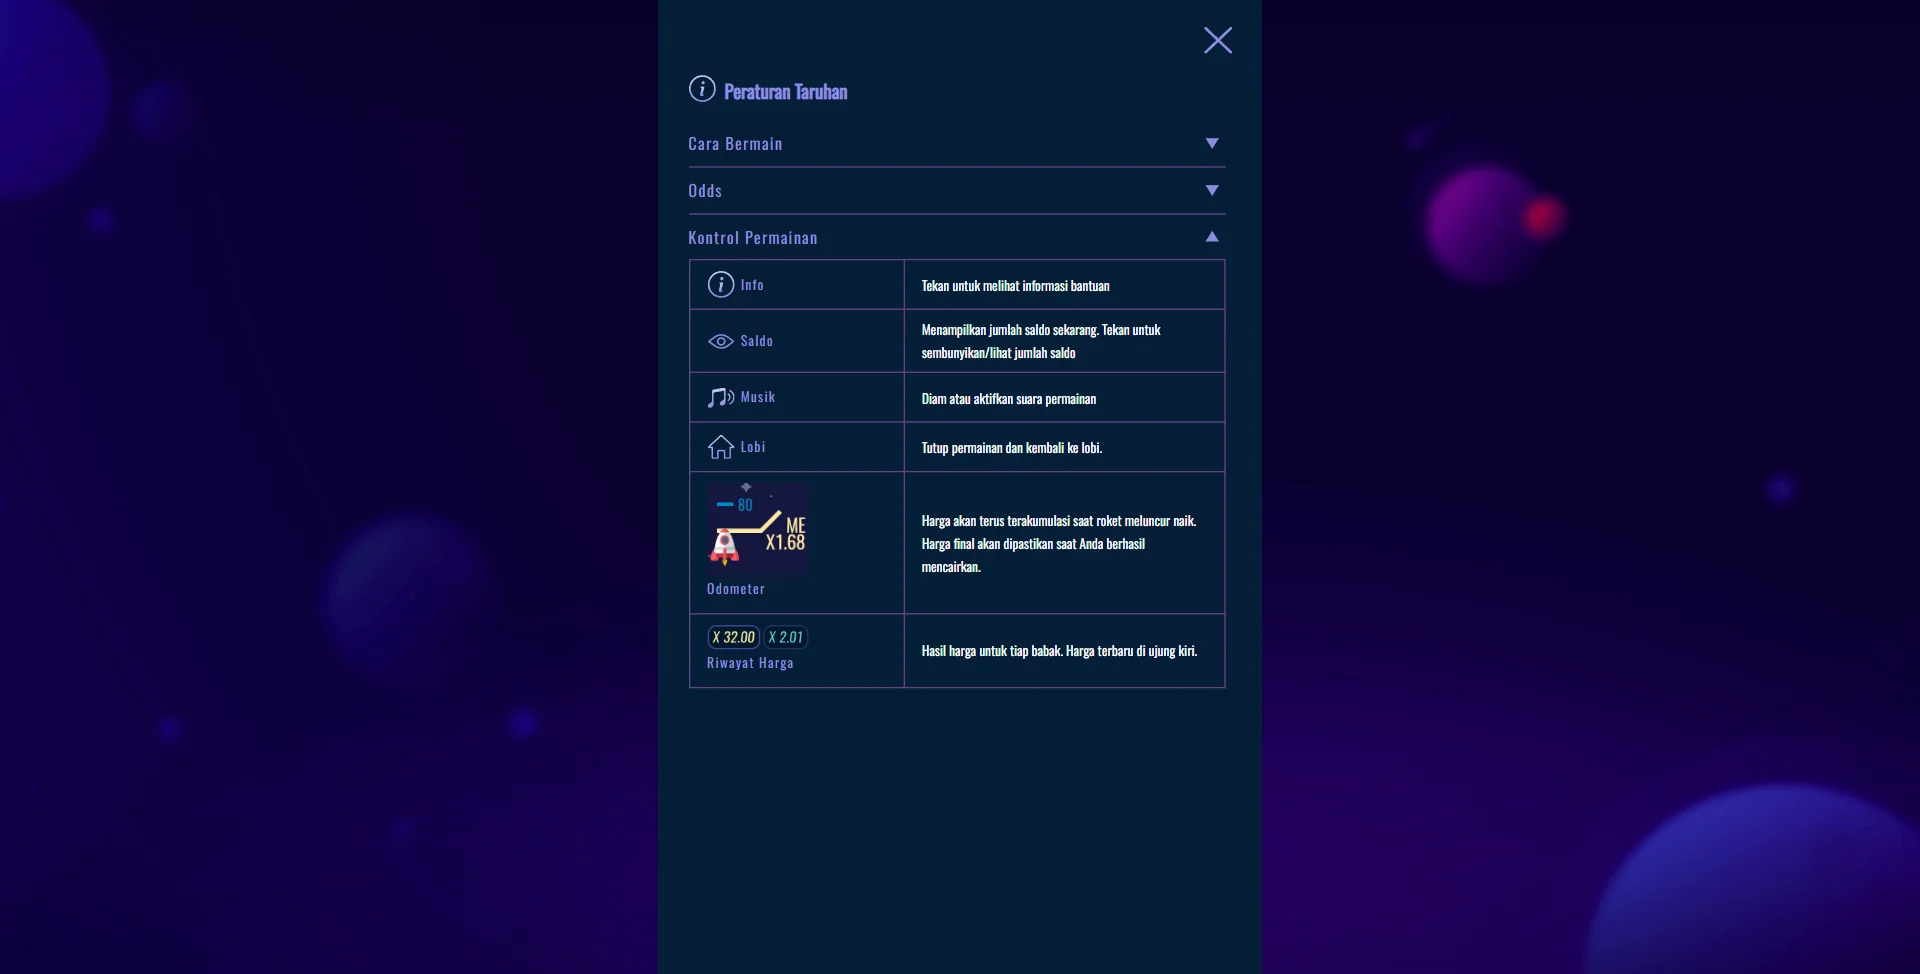Close the Peraturan Taruhan panel

coord(1217,40)
